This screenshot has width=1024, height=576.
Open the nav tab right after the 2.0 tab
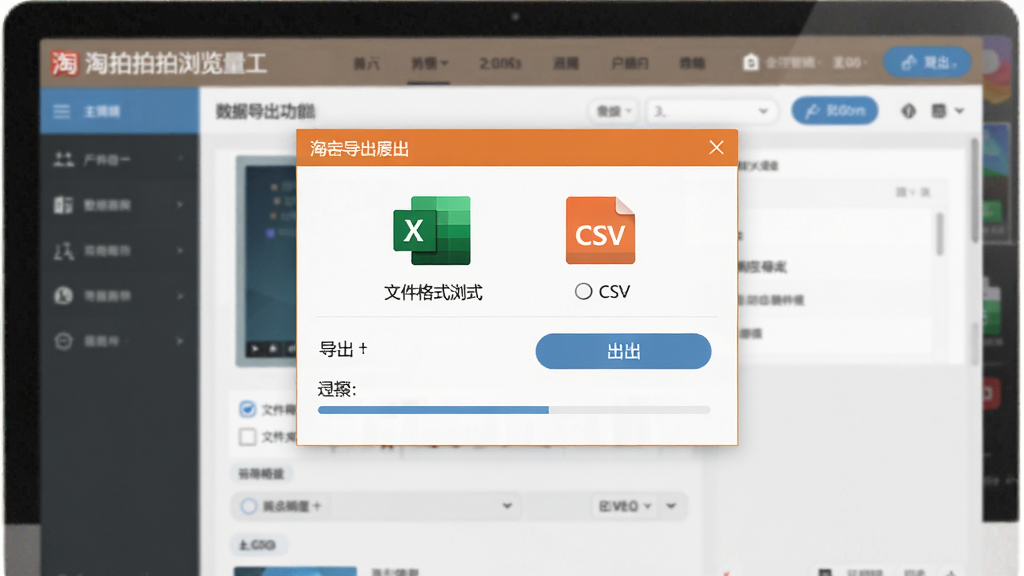tap(566, 63)
